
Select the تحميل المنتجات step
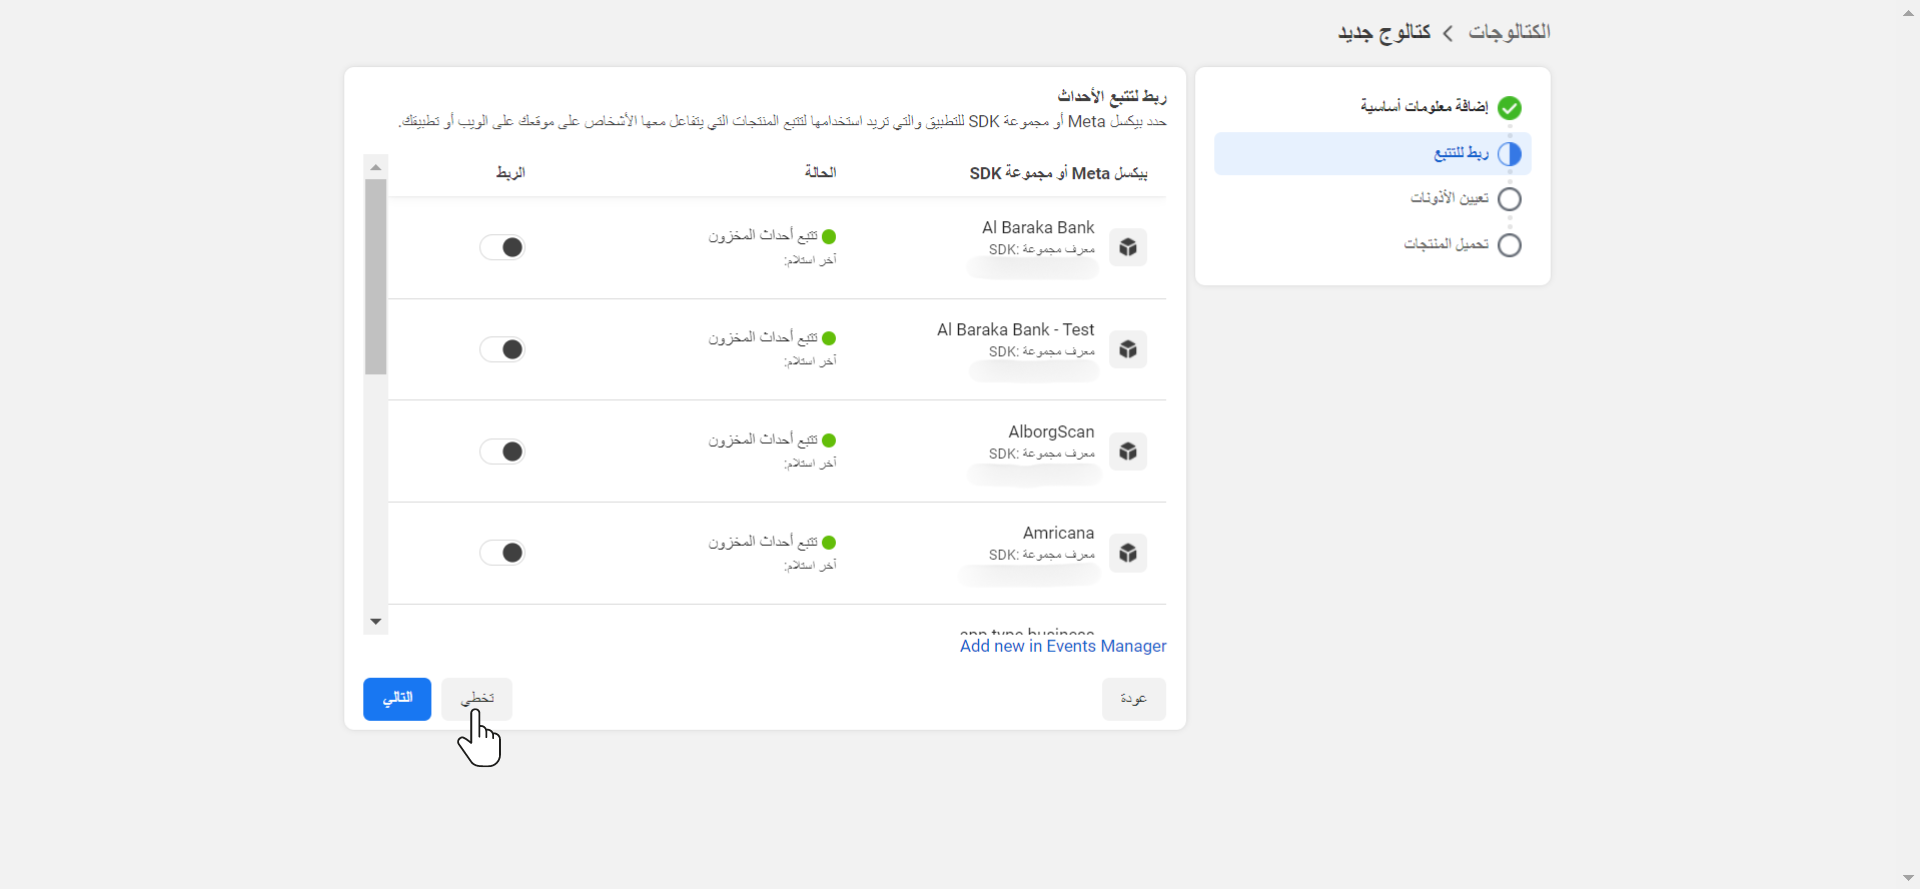coord(1446,244)
